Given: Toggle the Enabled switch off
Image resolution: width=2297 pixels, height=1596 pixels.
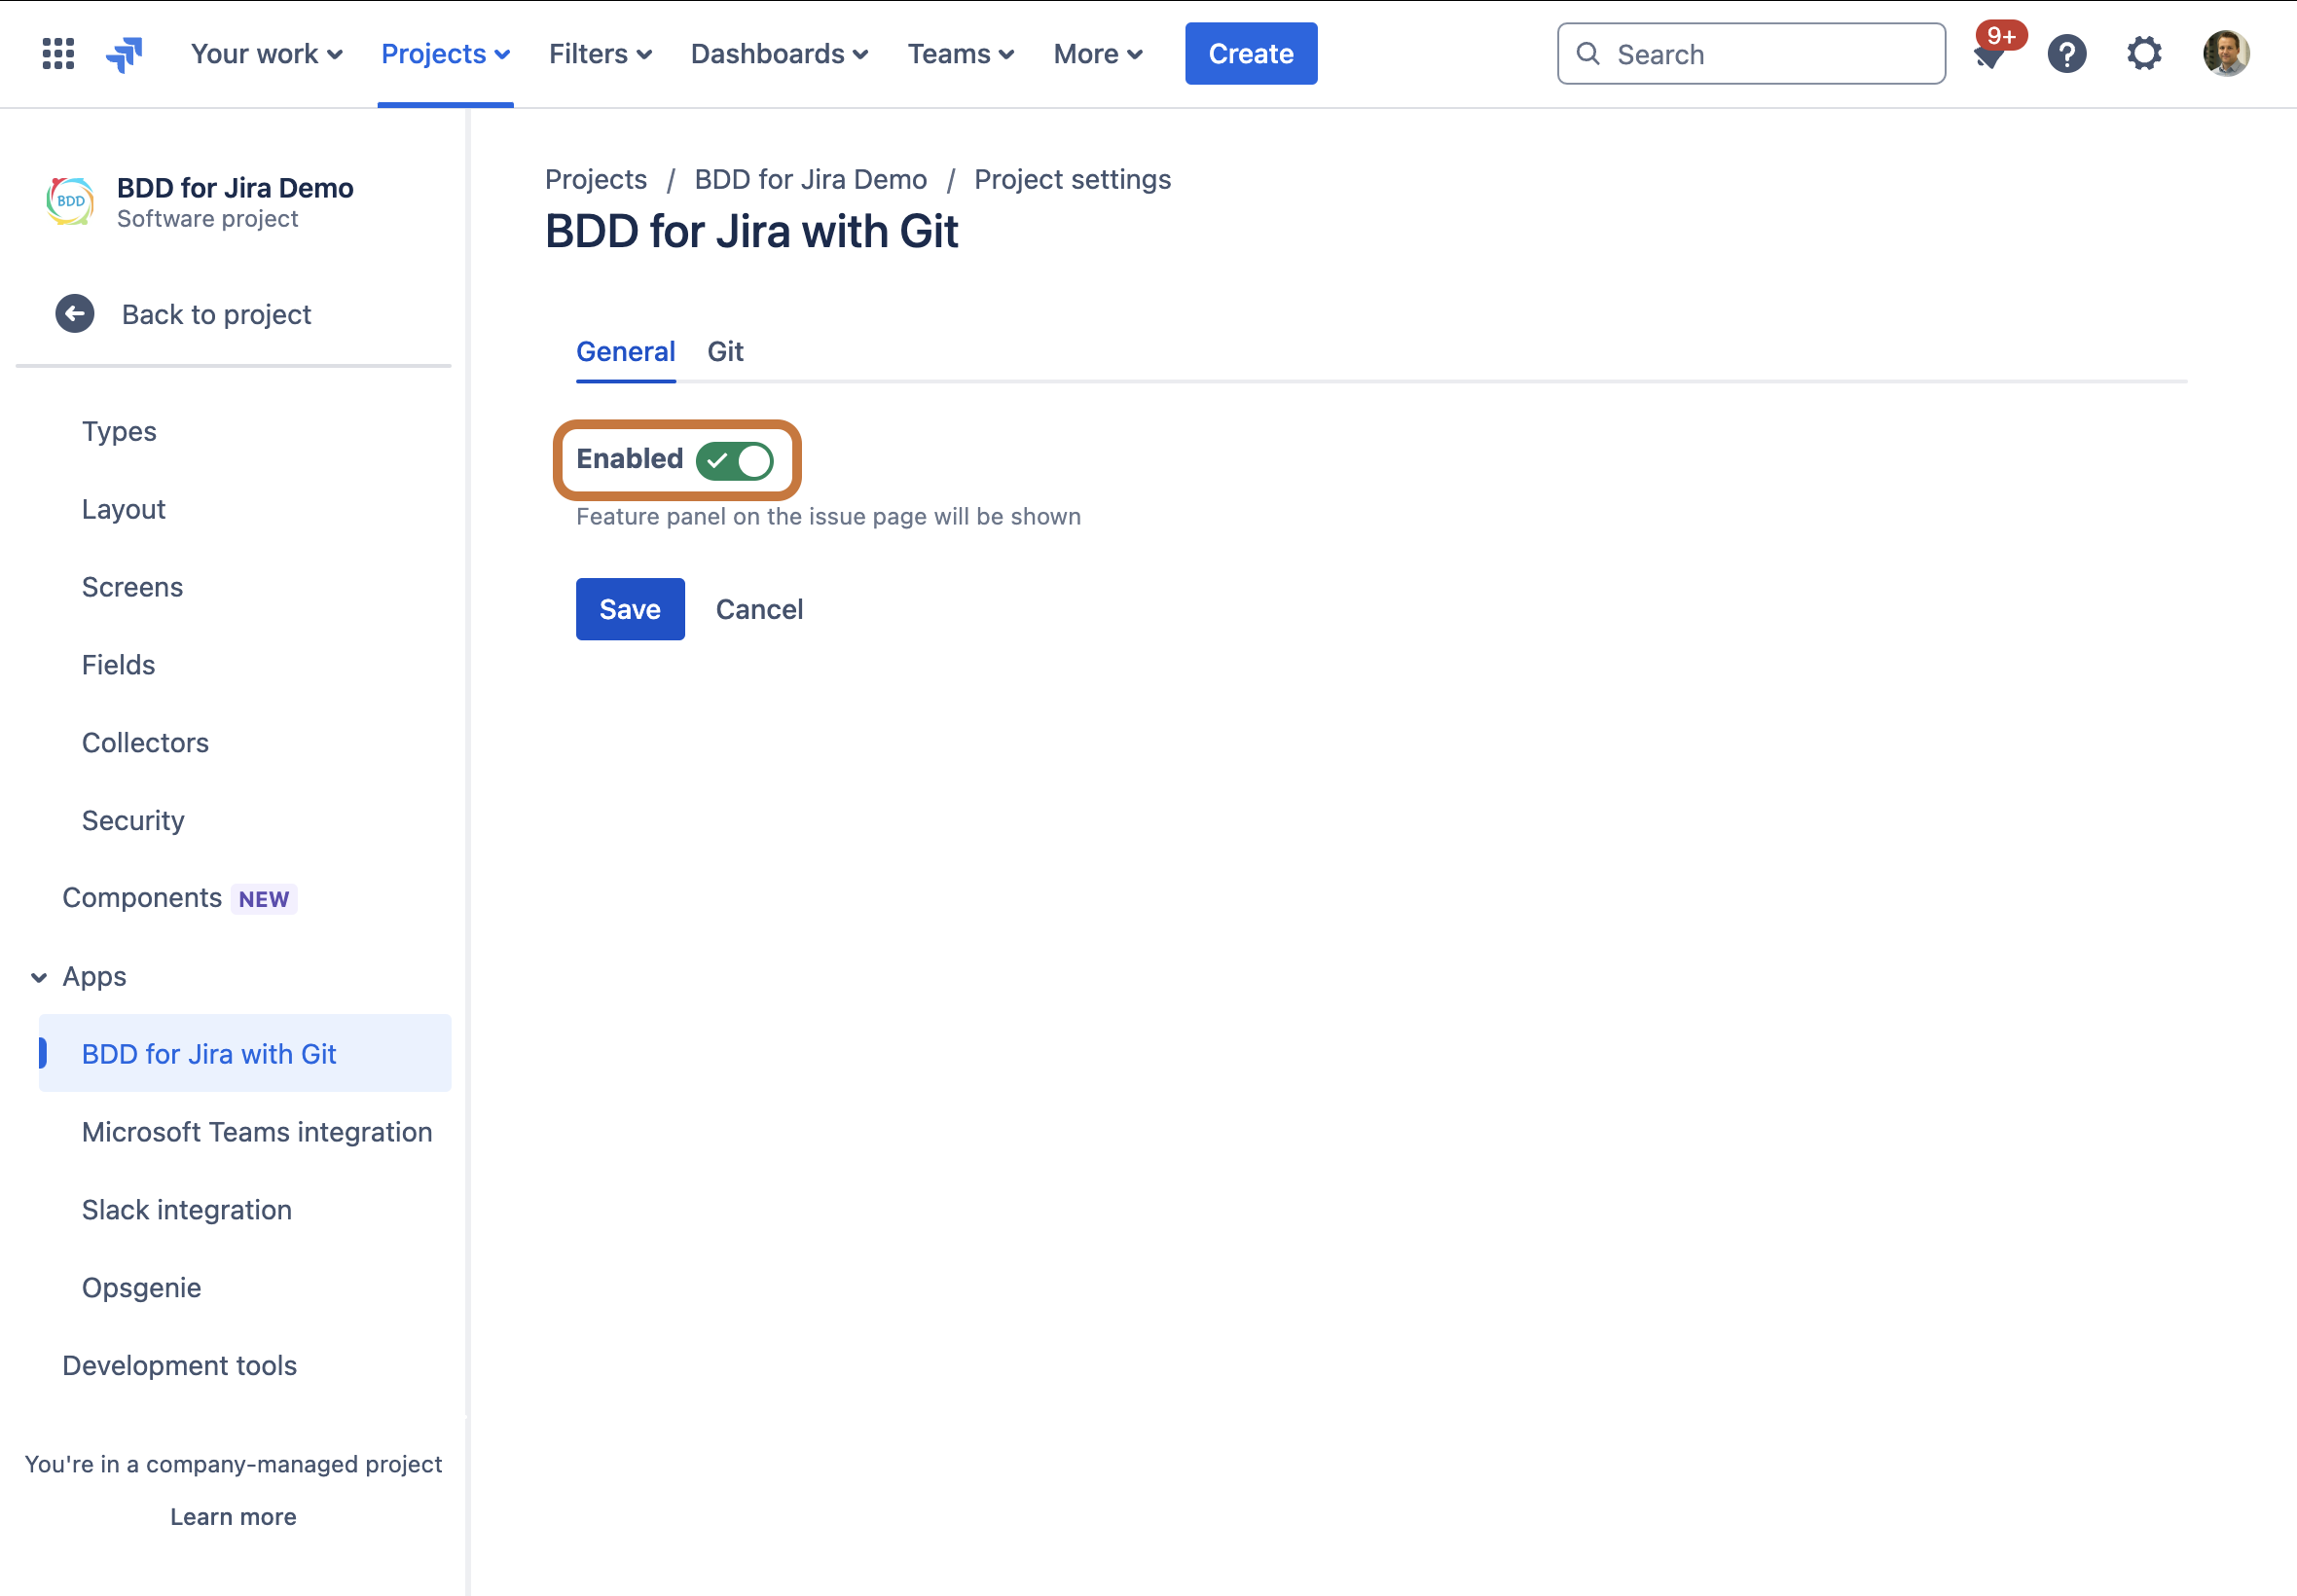Looking at the screenshot, I should tap(735, 461).
